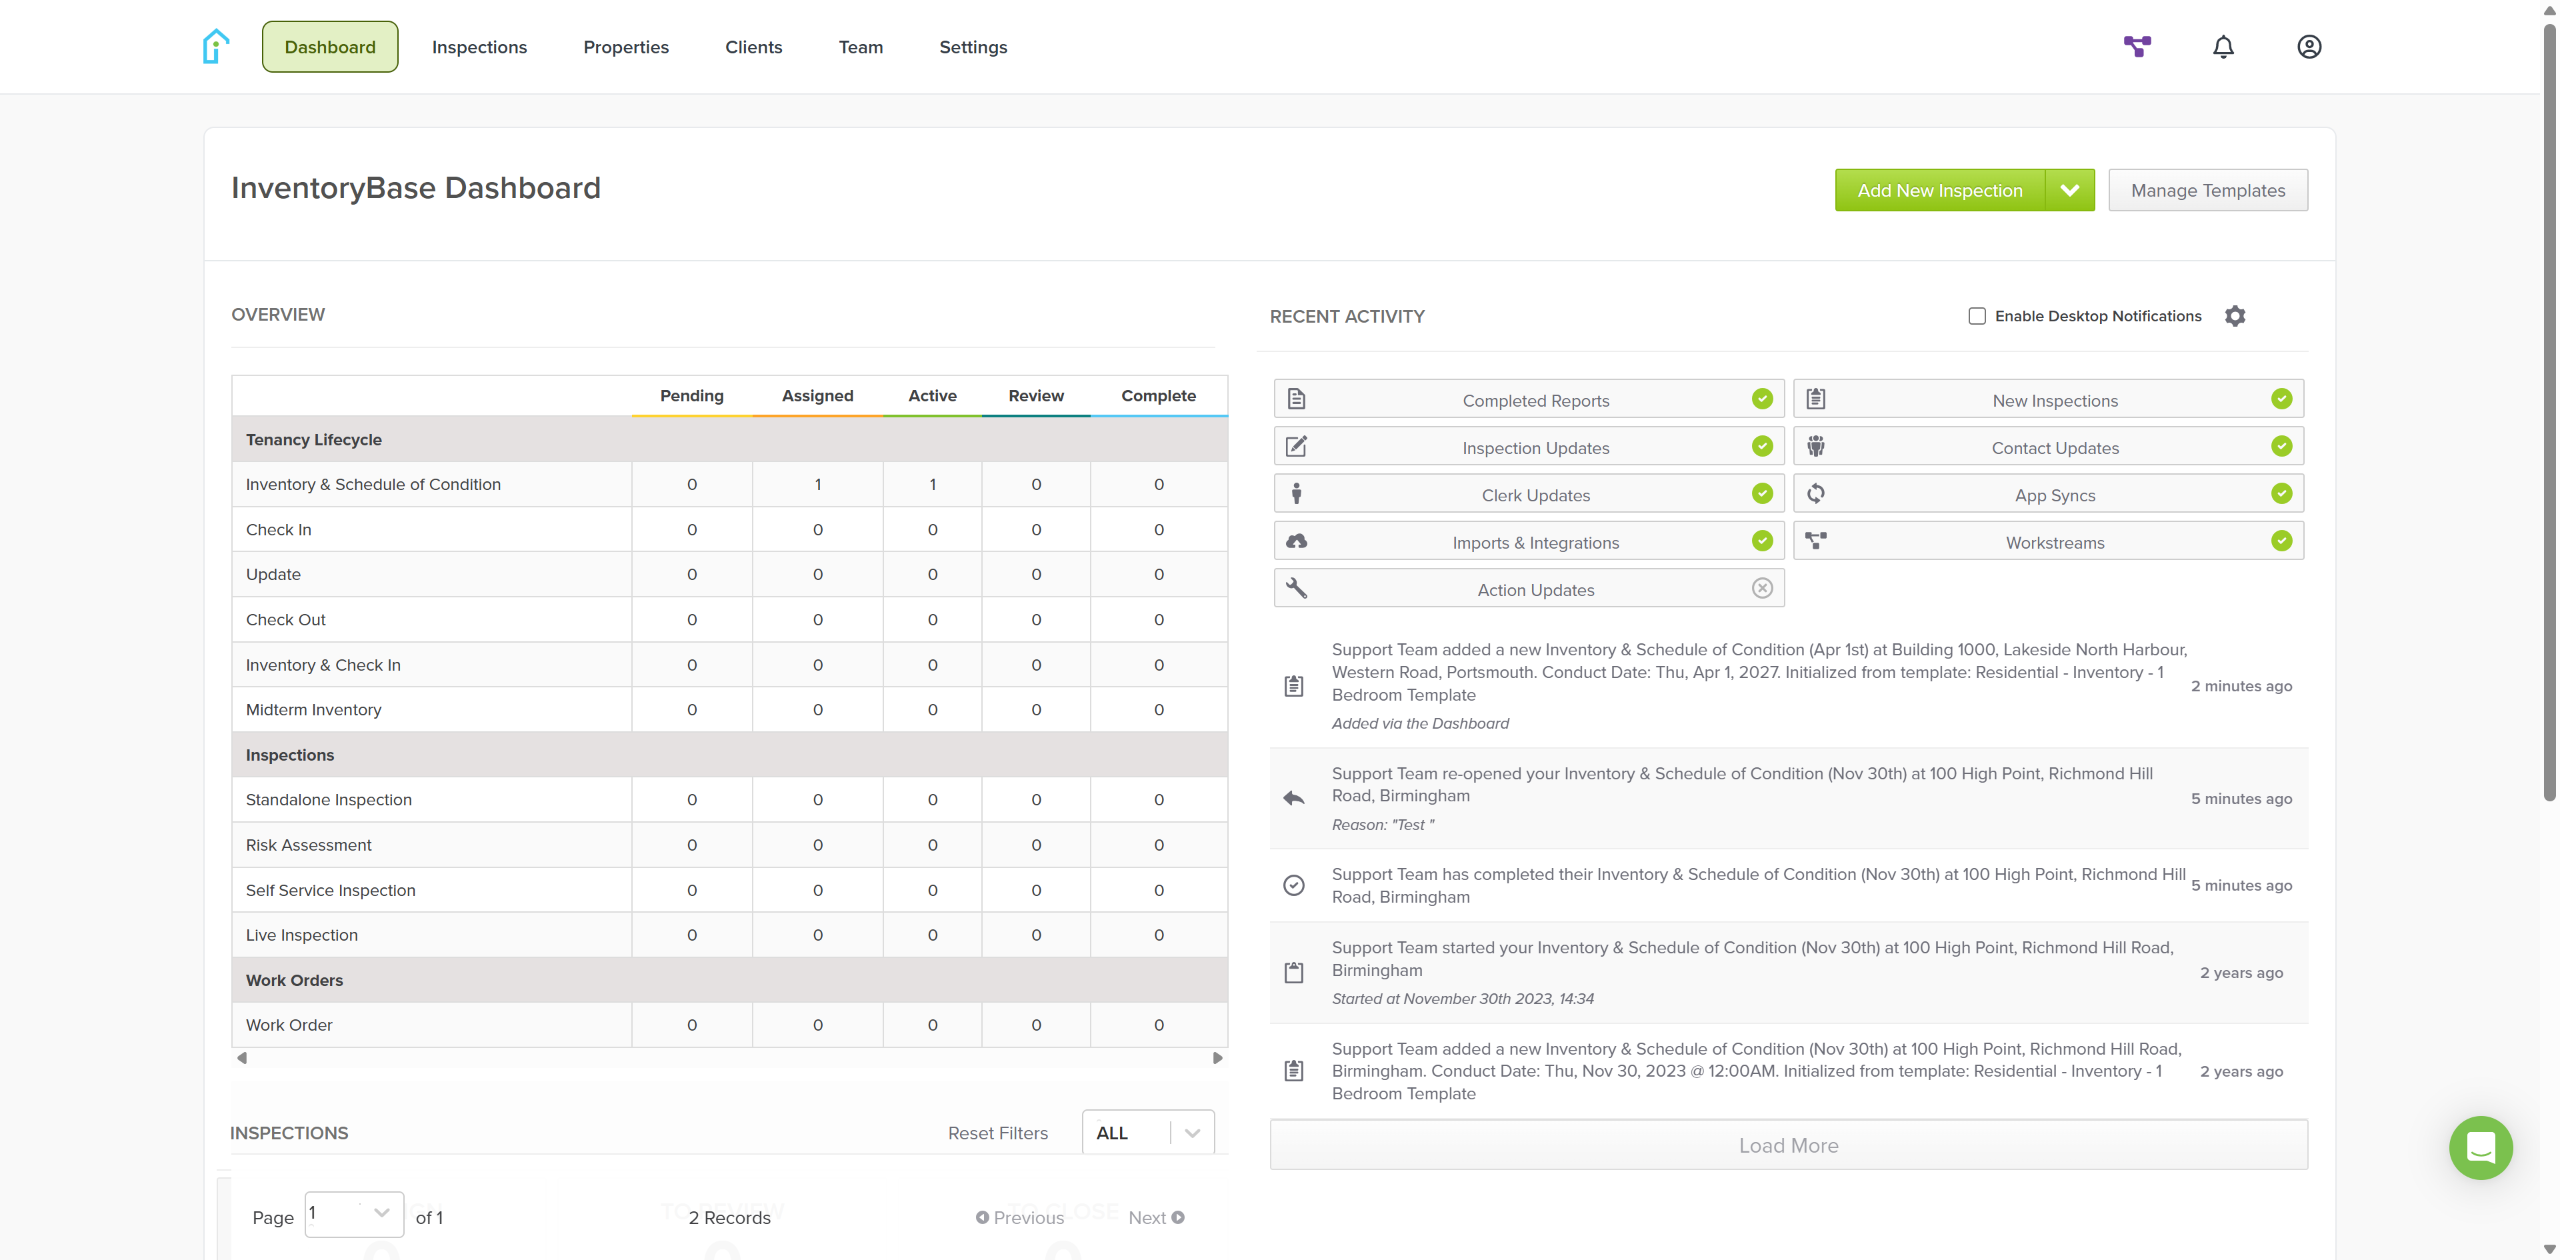
Task: Enable Desktop Notifications checkbox
Action: pos(1977,316)
